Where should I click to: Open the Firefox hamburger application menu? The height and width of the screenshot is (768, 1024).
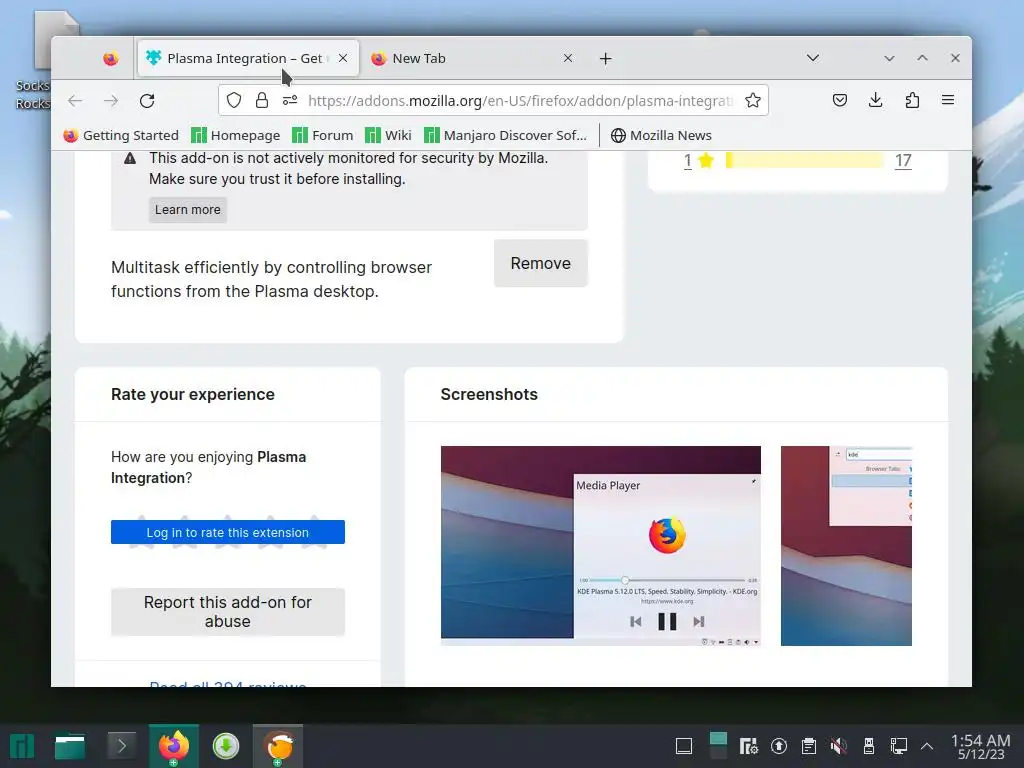(x=948, y=100)
